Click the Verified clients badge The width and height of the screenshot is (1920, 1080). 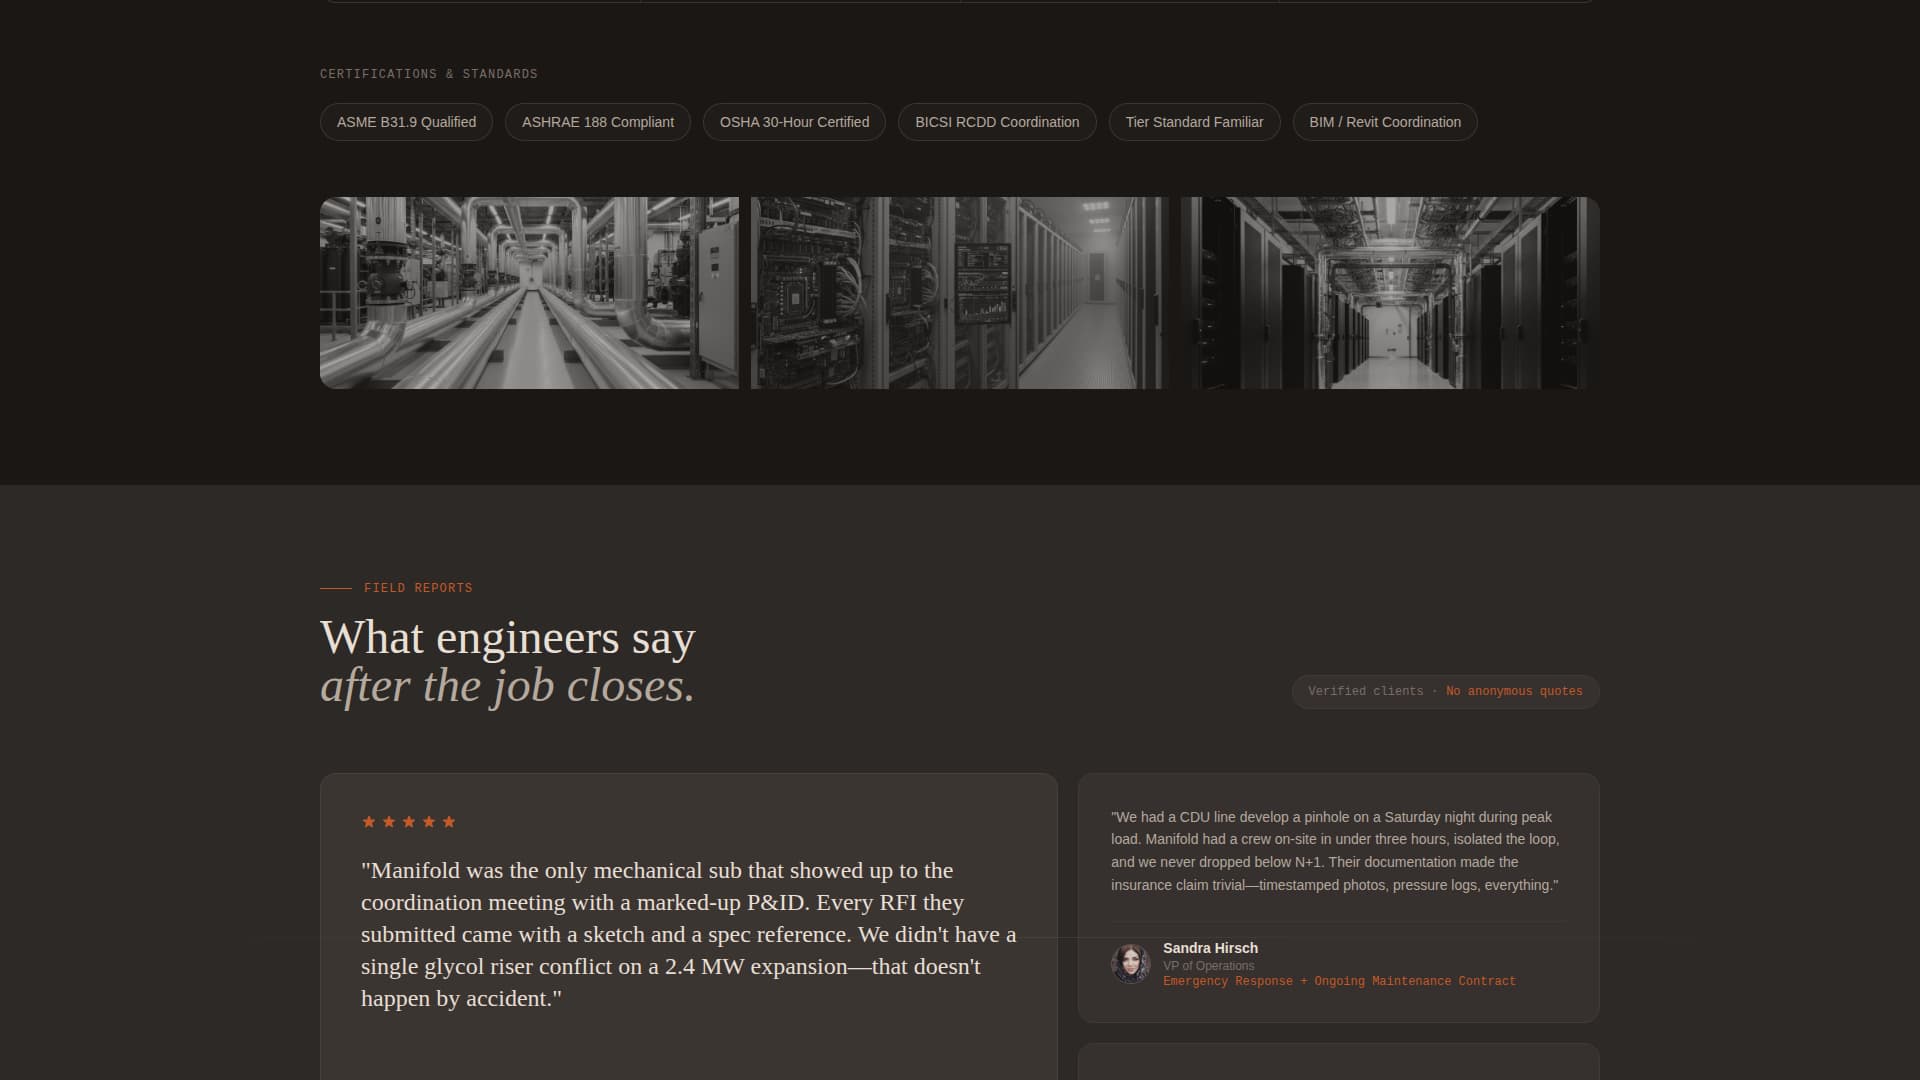pos(1445,692)
